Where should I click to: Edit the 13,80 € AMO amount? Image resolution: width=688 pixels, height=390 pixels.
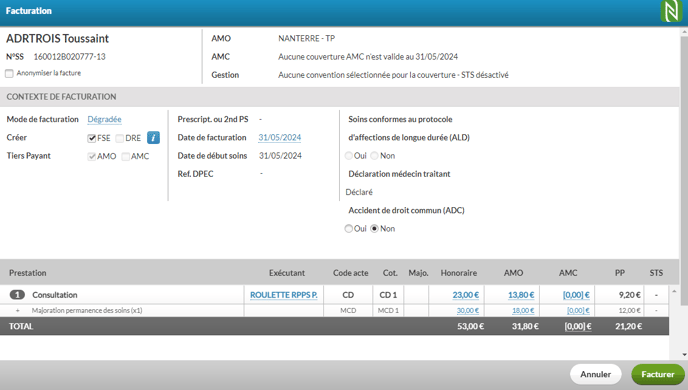coord(521,295)
